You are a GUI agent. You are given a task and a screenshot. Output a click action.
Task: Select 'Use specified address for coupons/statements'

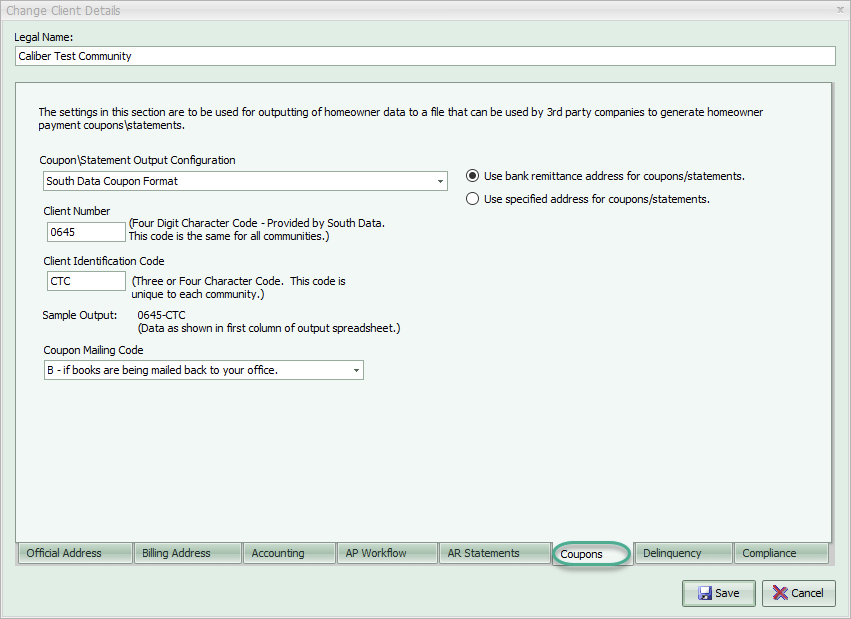point(471,197)
